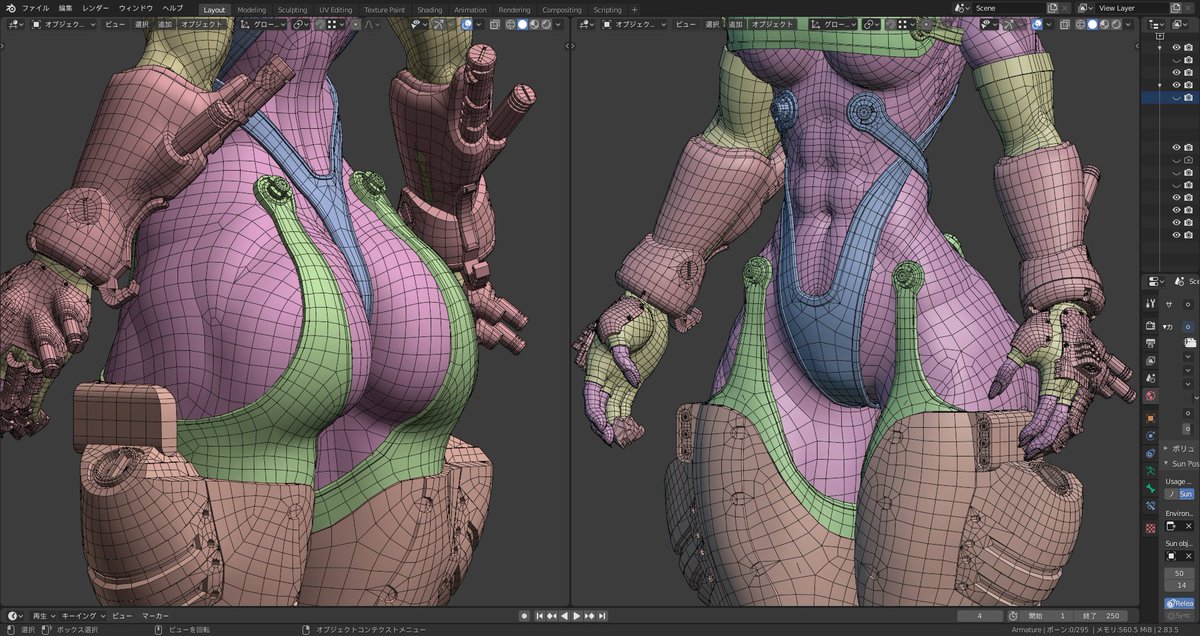Open transform orientation dropdown in right viewport

tap(832, 24)
